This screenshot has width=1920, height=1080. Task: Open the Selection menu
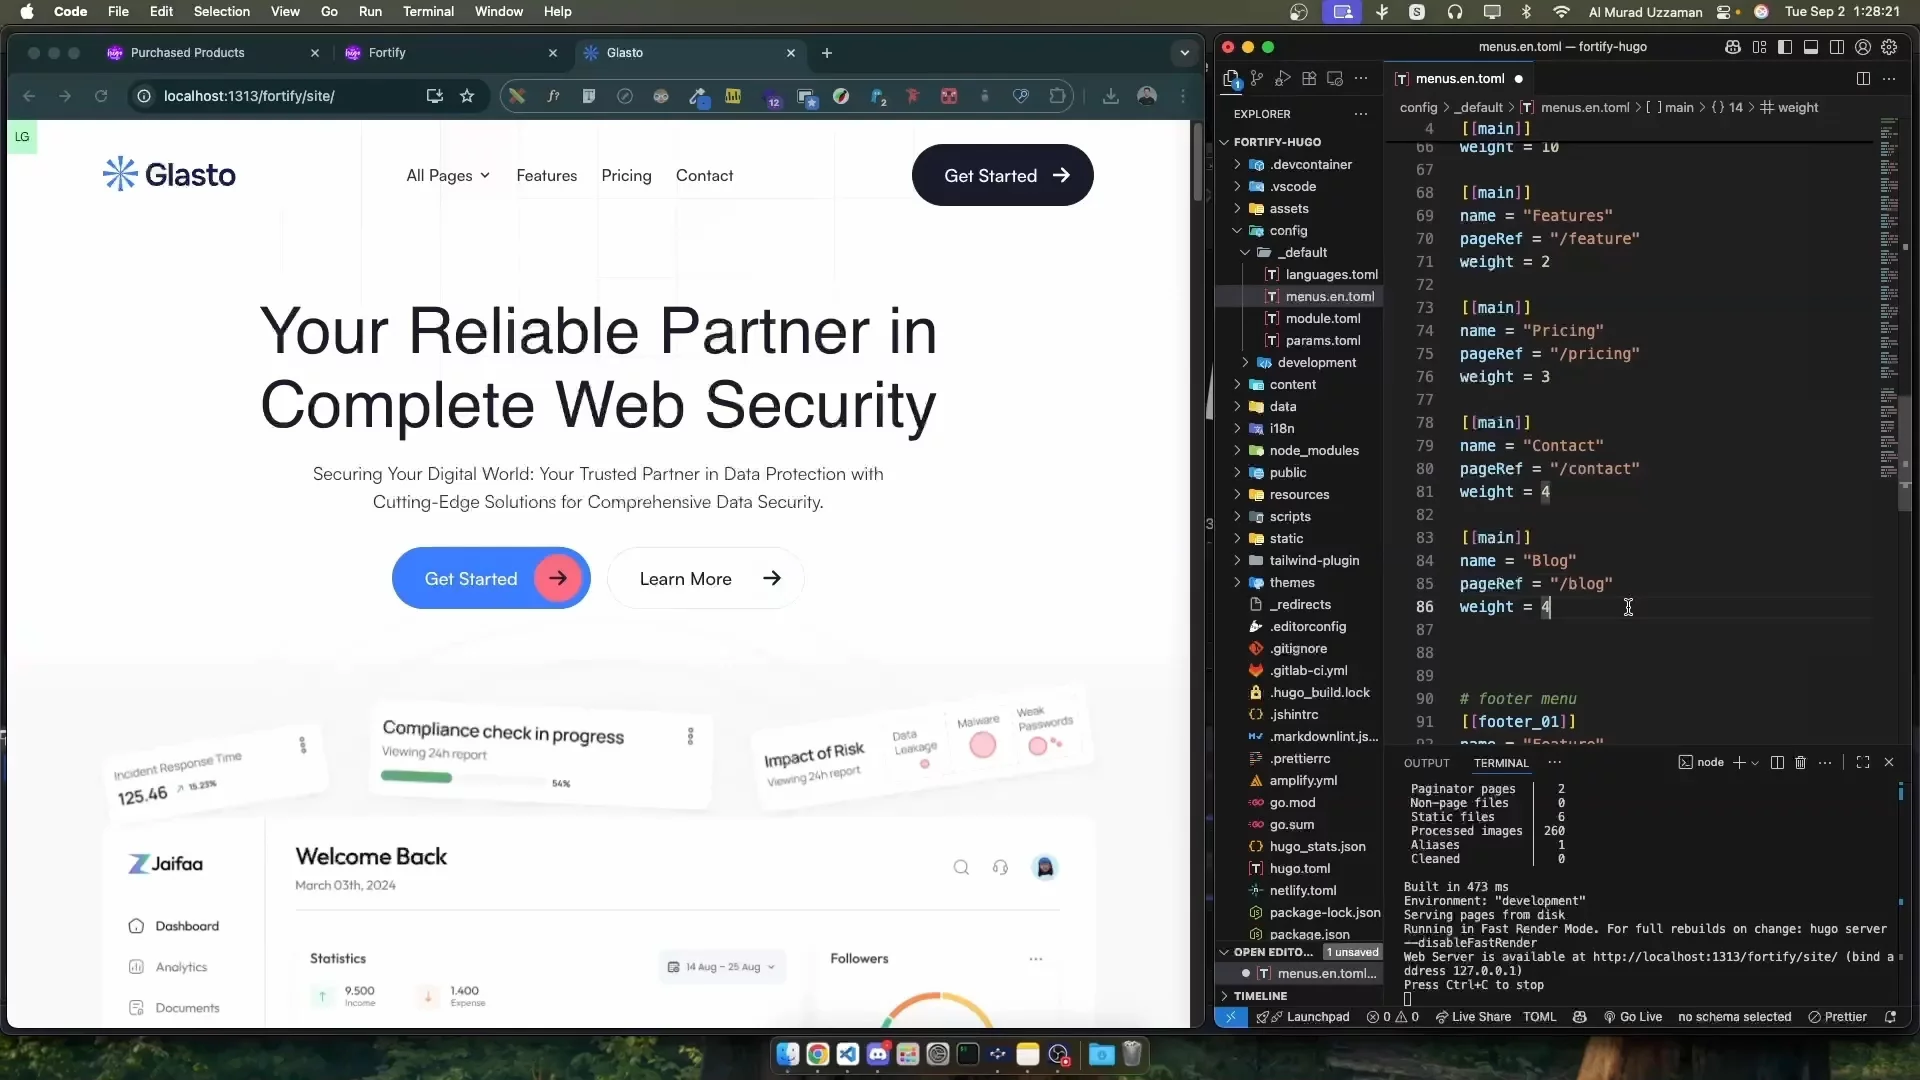point(221,11)
